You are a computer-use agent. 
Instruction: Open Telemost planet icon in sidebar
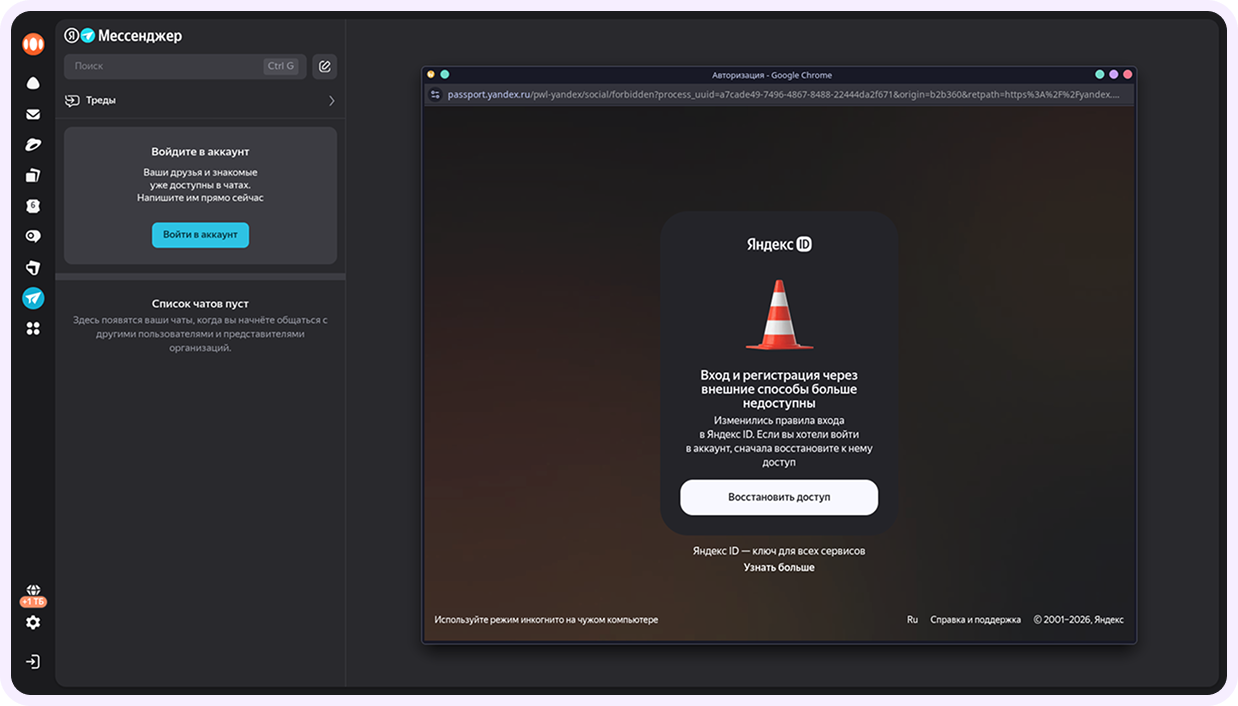coord(33,145)
